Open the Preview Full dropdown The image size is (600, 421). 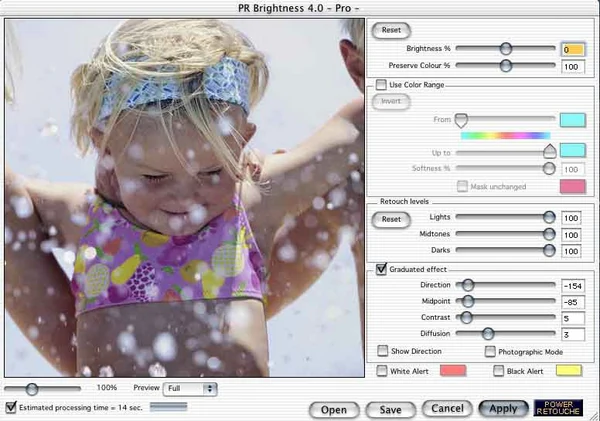pyautogui.click(x=190, y=389)
